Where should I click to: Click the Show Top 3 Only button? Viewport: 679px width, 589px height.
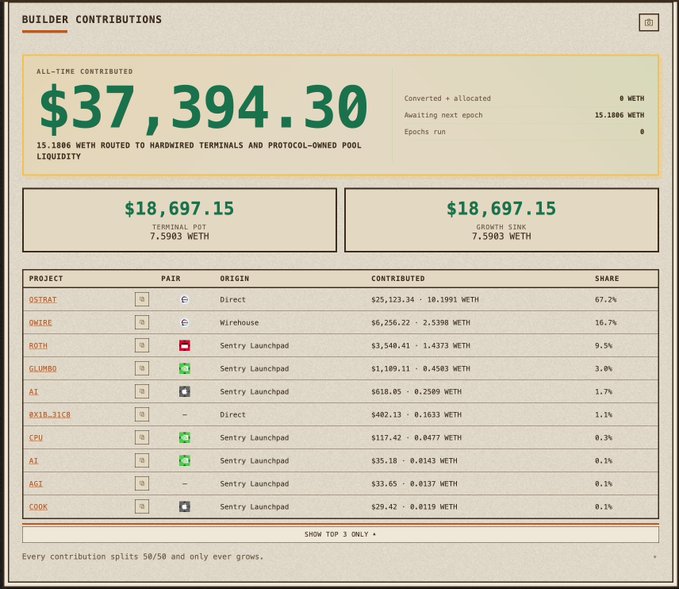click(x=340, y=534)
